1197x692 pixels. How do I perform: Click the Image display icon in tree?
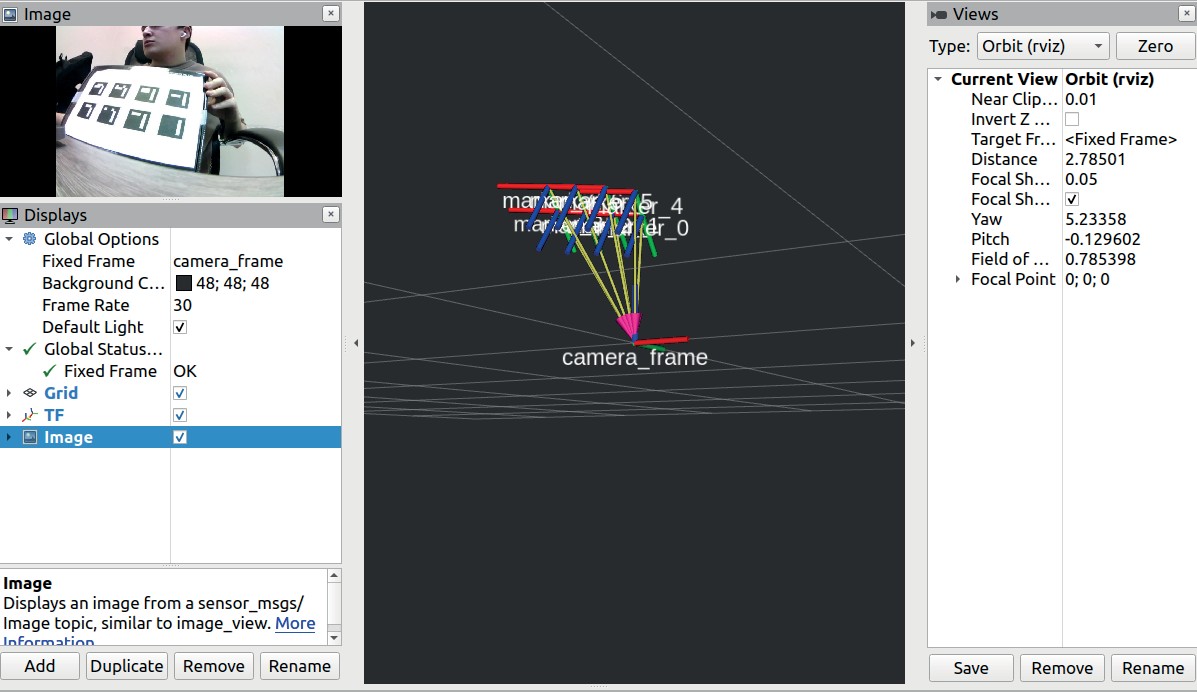click(x=30, y=437)
